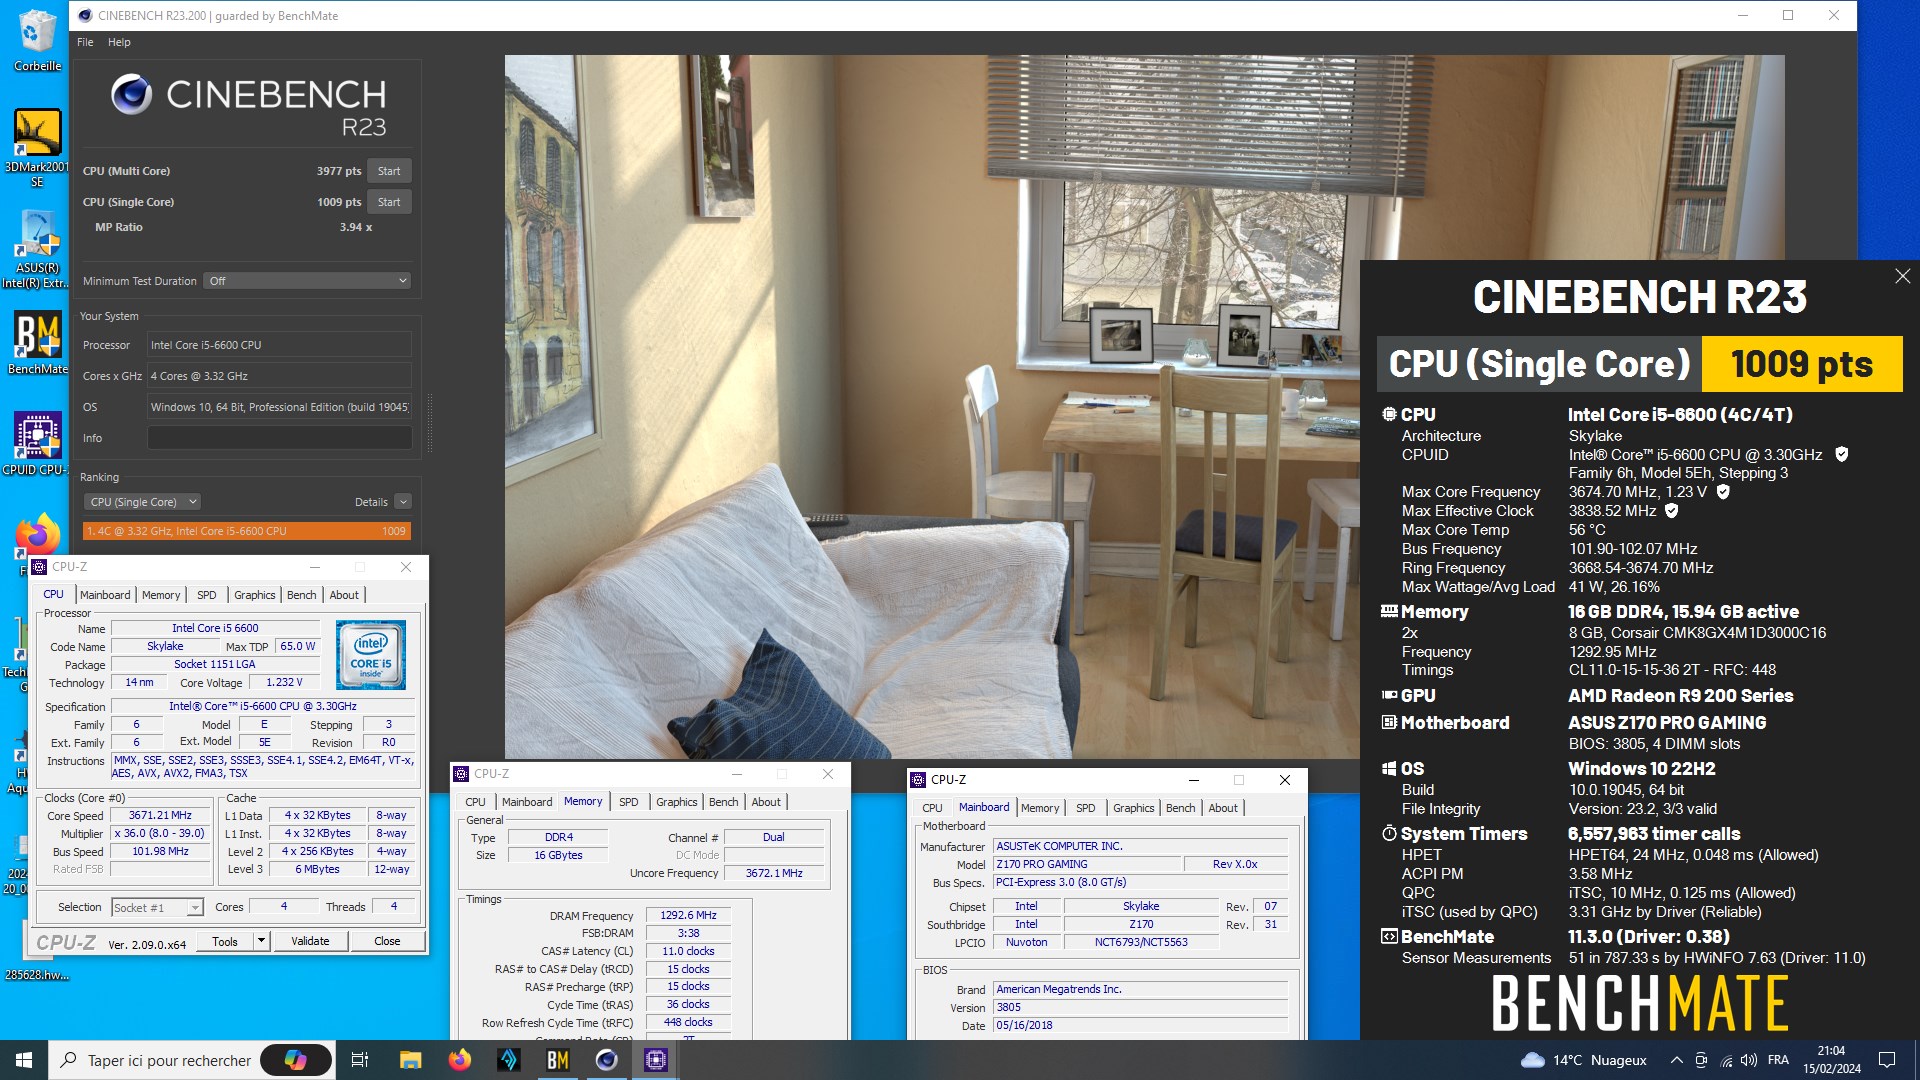Click the shield icon next to Max Core Frequency

click(1723, 492)
